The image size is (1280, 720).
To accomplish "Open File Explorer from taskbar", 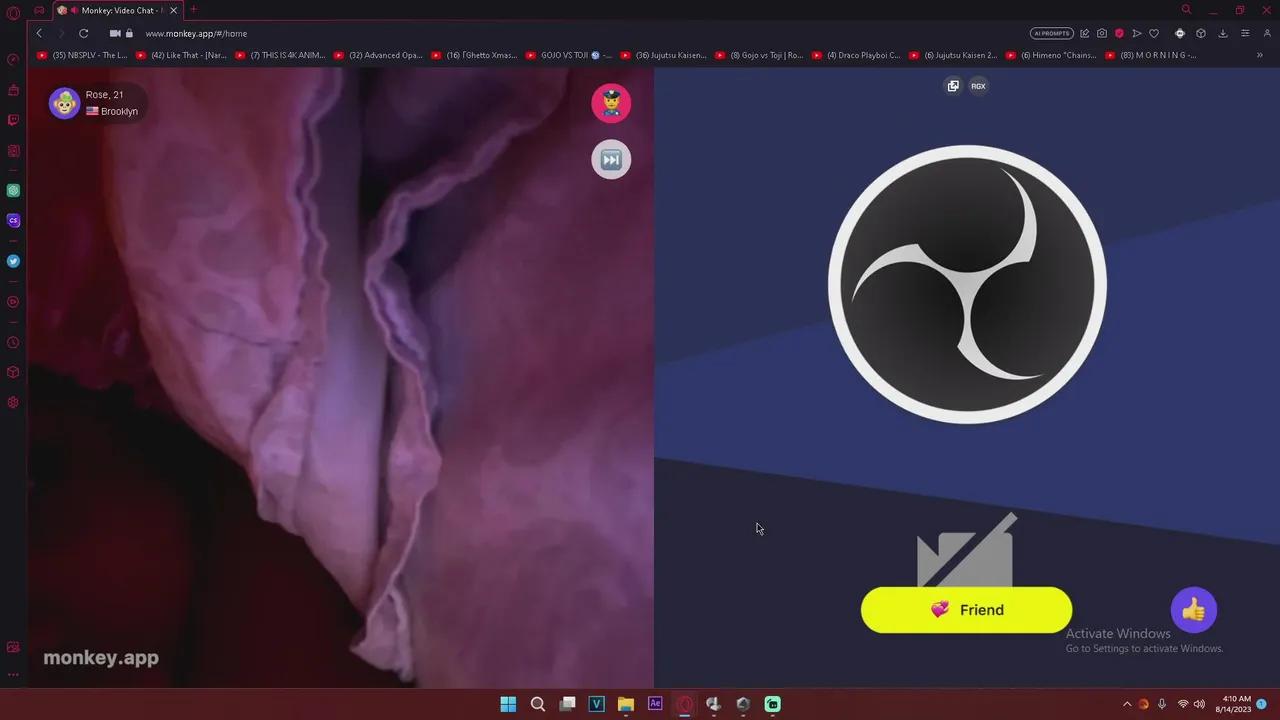I will pyautogui.click(x=625, y=704).
